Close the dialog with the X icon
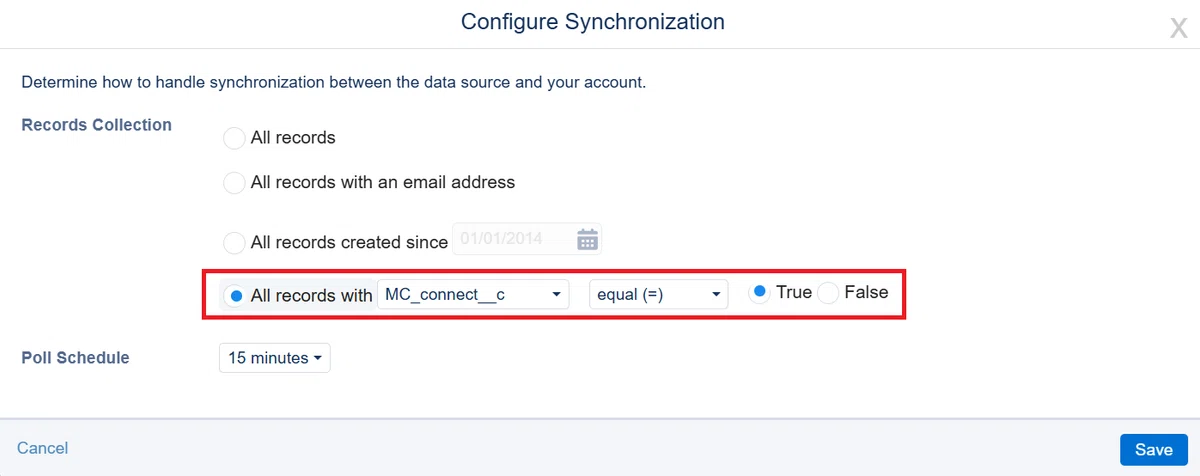Viewport: 1200px width, 476px height. (1178, 28)
